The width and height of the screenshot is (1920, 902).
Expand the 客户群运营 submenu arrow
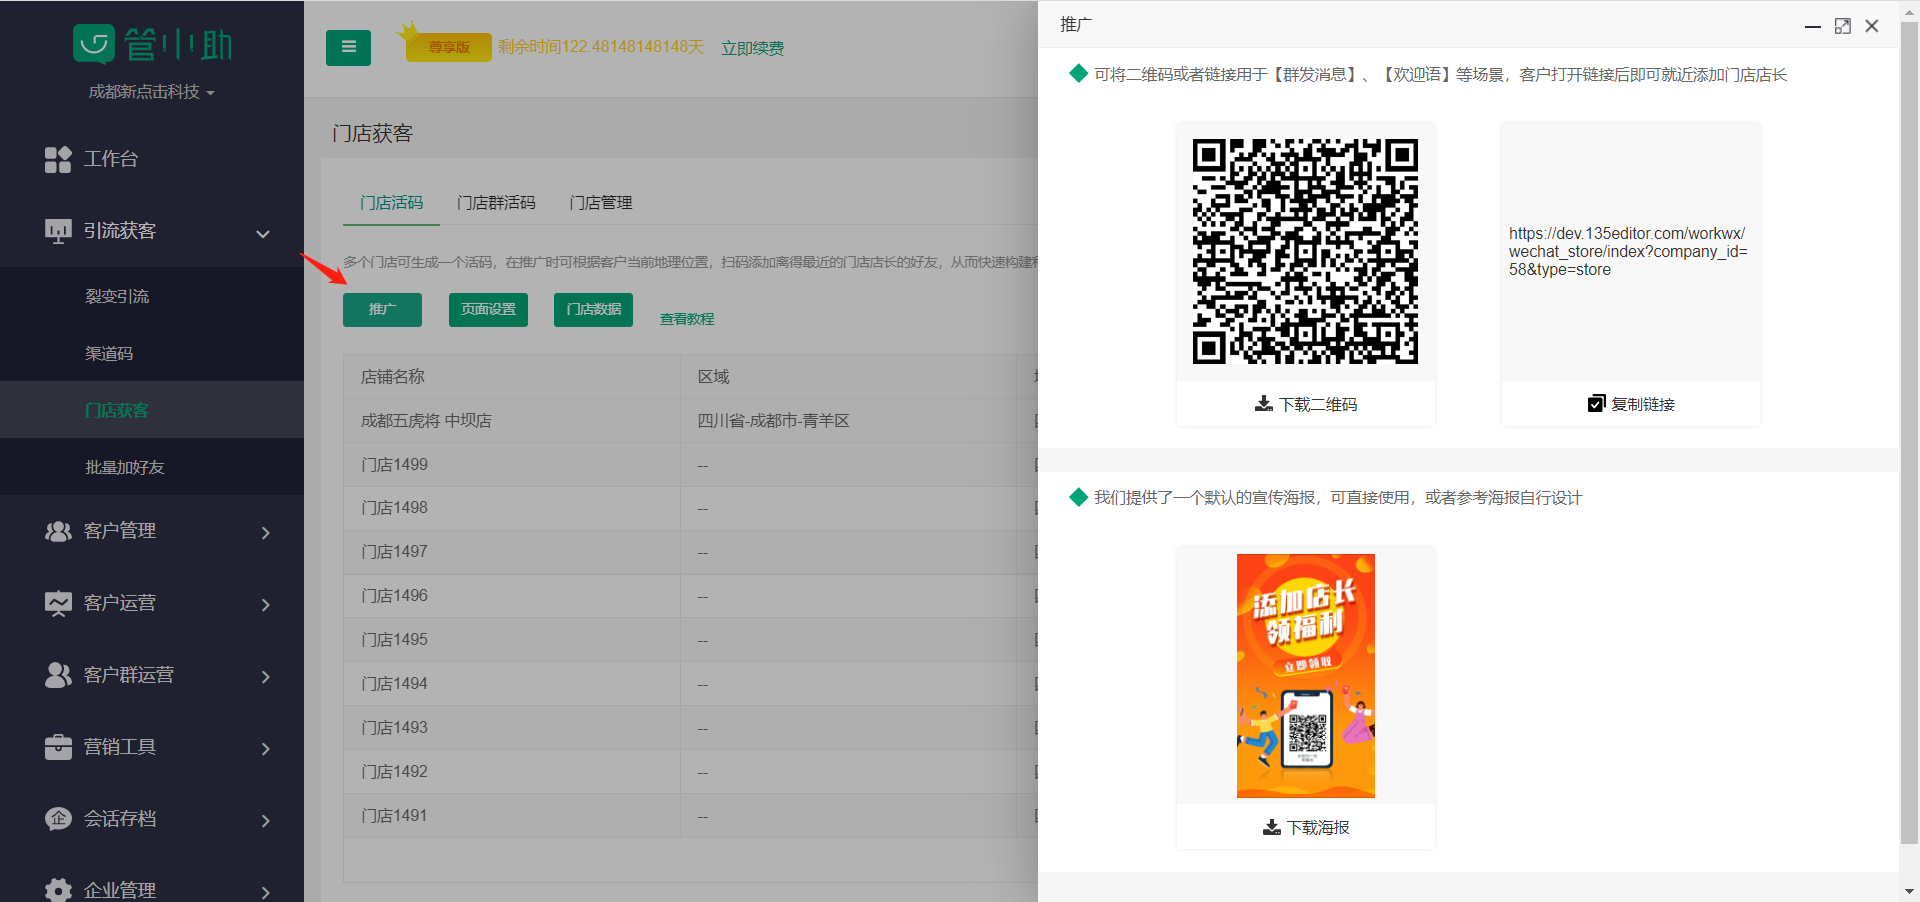[x=265, y=677]
